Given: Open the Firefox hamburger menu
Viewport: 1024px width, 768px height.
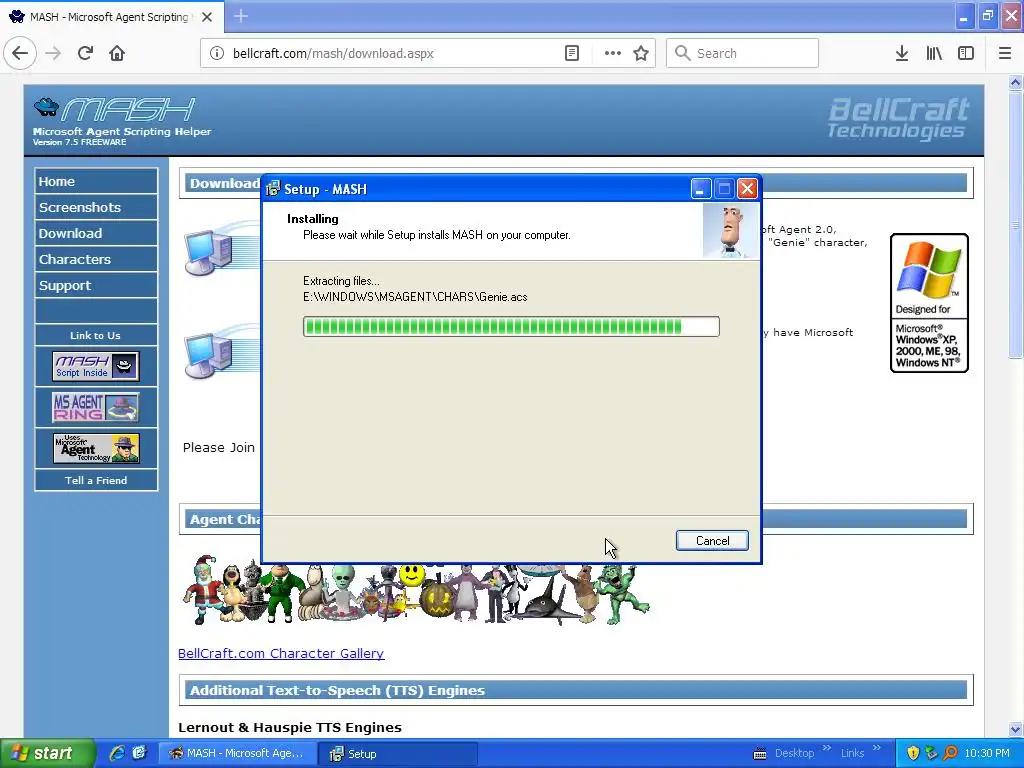Looking at the screenshot, I should (x=1005, y=53).
